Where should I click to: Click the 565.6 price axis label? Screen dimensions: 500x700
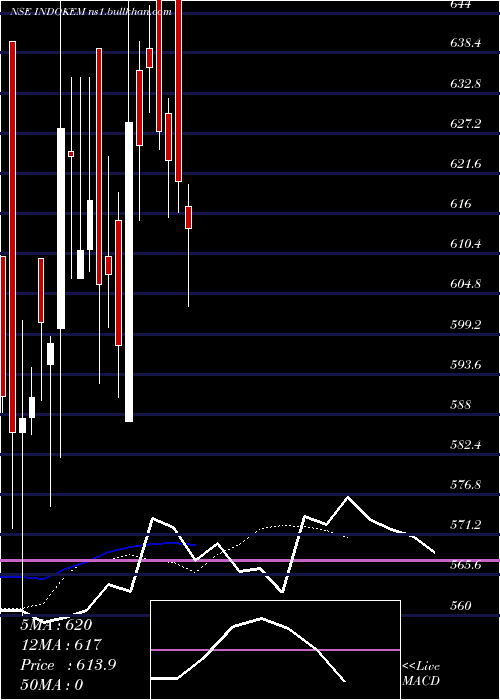pyautogui.click(x=466, y=565)
